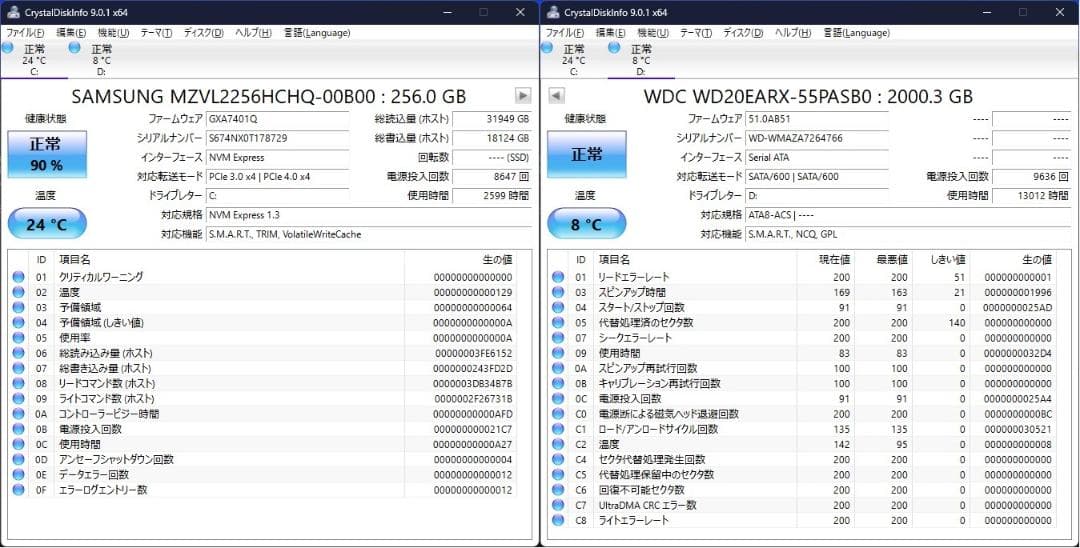
Task: Click status icon for 代替処理済のセクタ数 row
Action: click(558, 322)
